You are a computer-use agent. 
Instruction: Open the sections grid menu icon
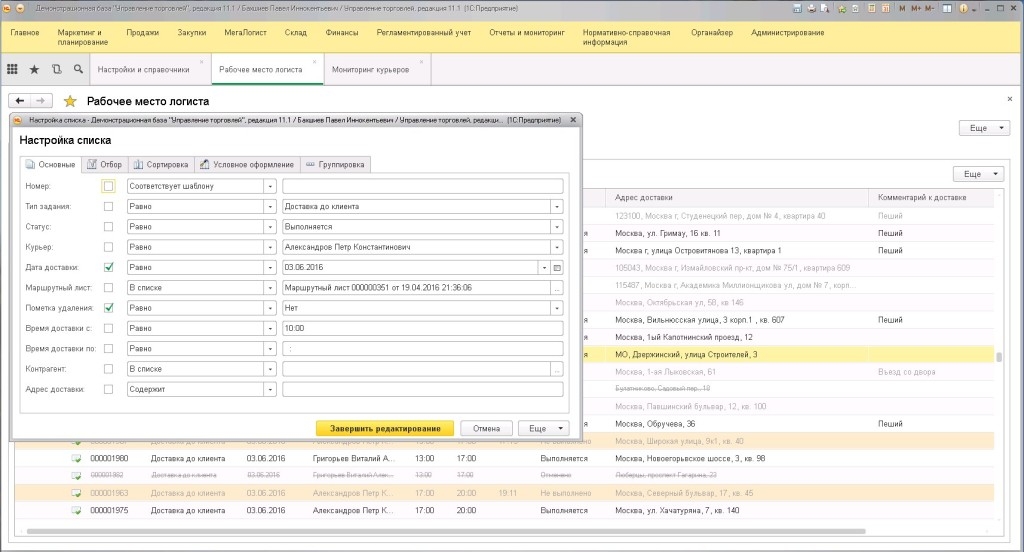(12, 69)
